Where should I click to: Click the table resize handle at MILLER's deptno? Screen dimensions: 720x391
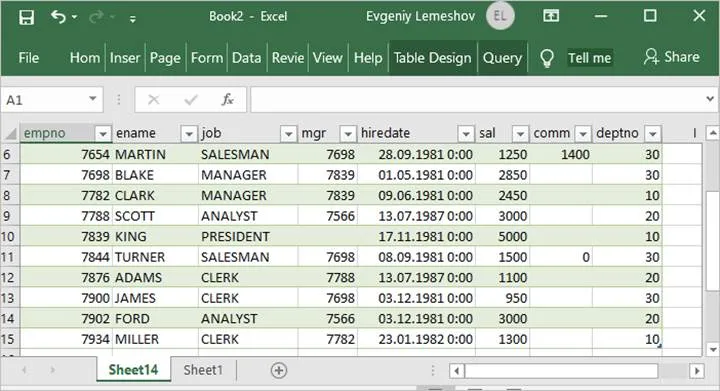pyautogui.click(x=660, y=346)
